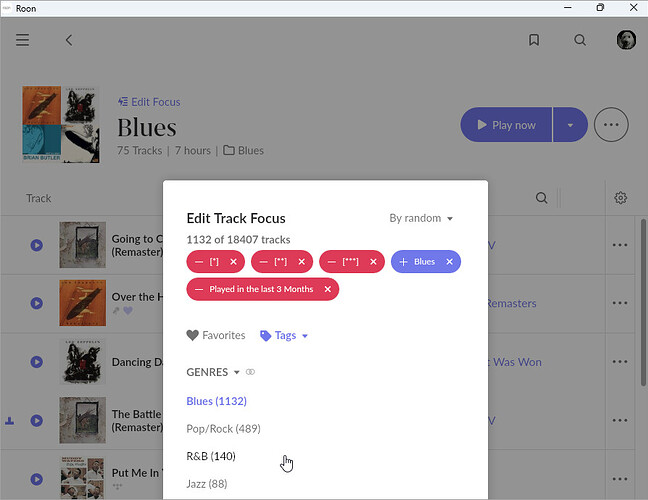Open search in top bar
The image size is (648, 500).
tap(580, 40)
